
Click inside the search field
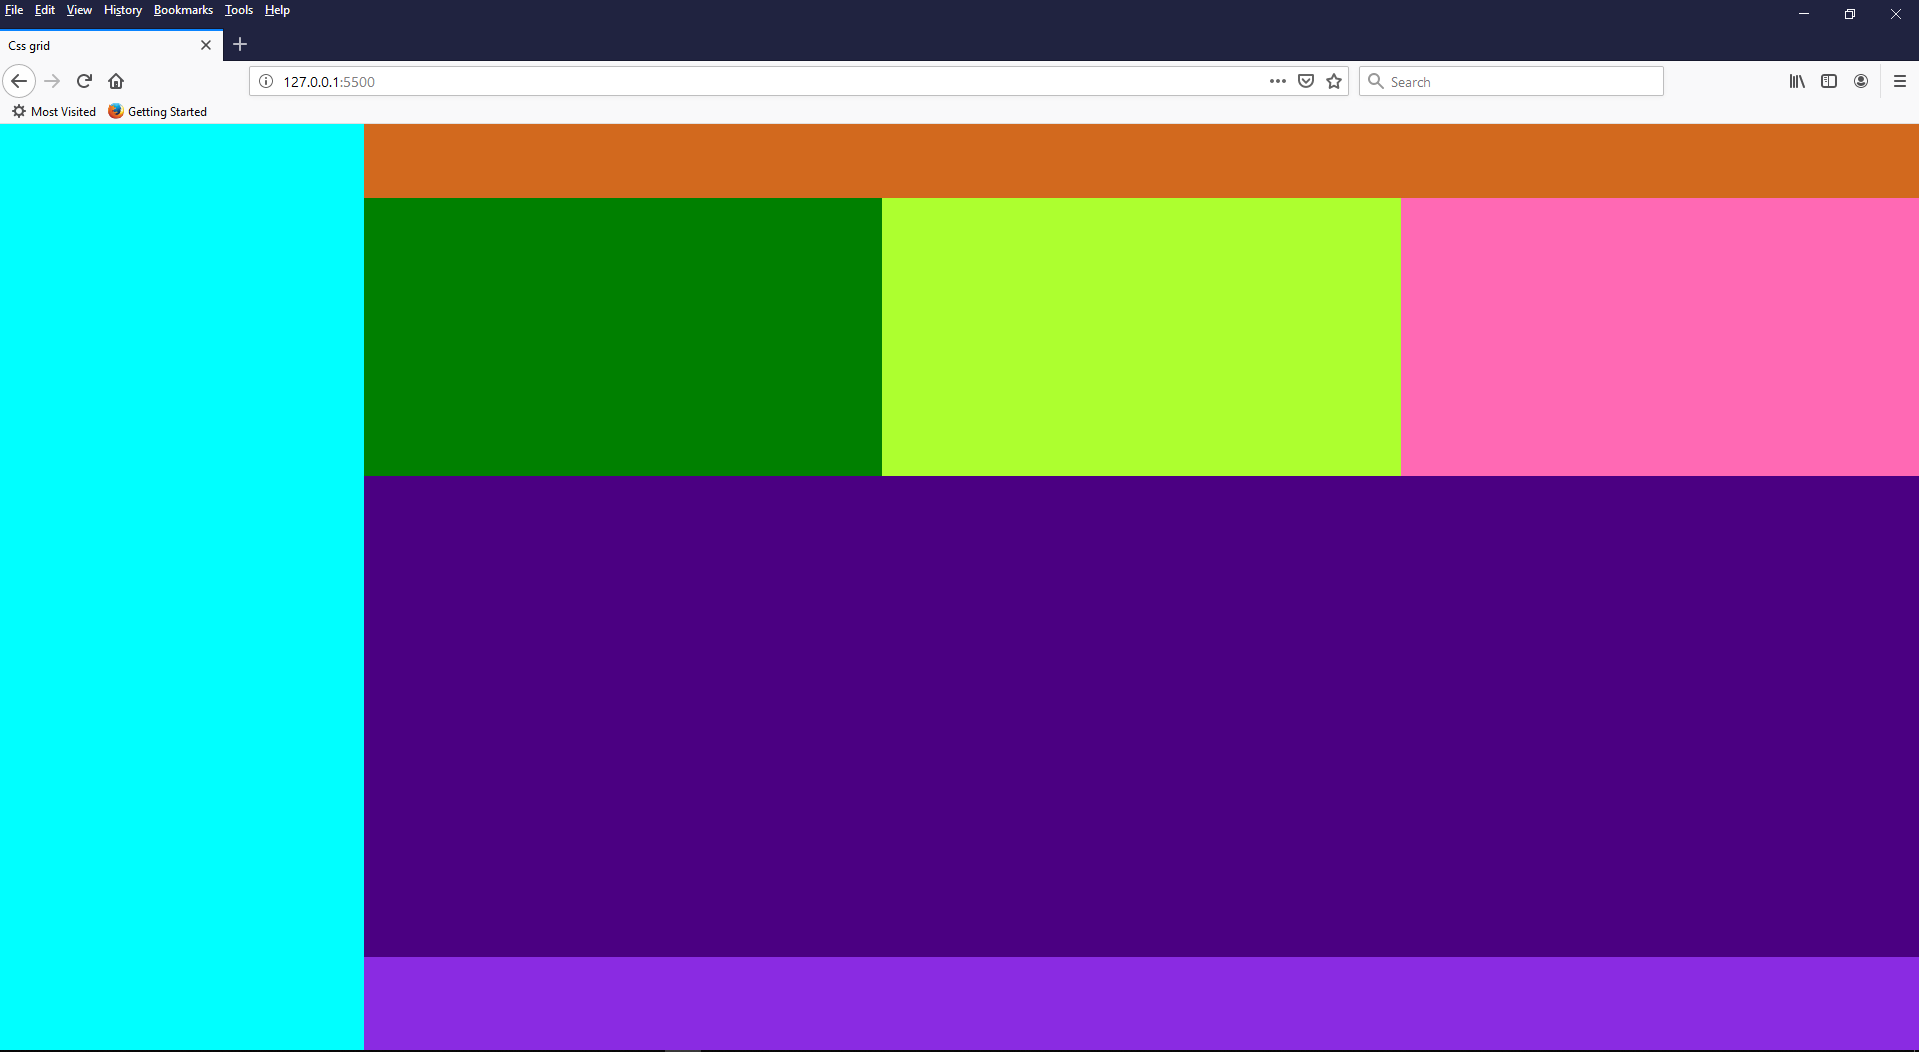click(1500, 81)
